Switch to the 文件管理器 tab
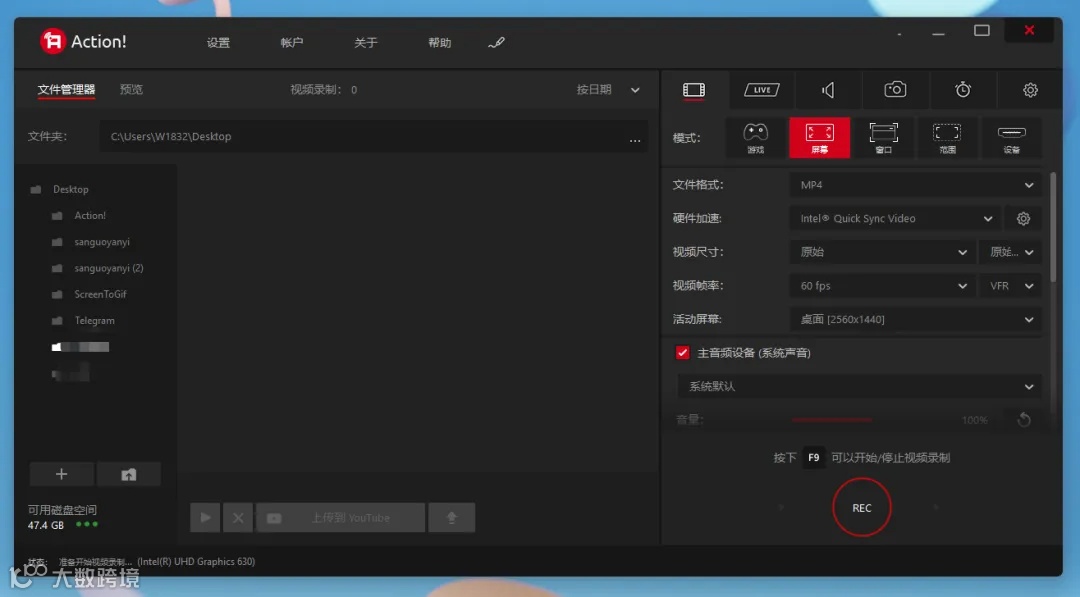This screenshot has height=597, width=1080. tap(66, 90)
